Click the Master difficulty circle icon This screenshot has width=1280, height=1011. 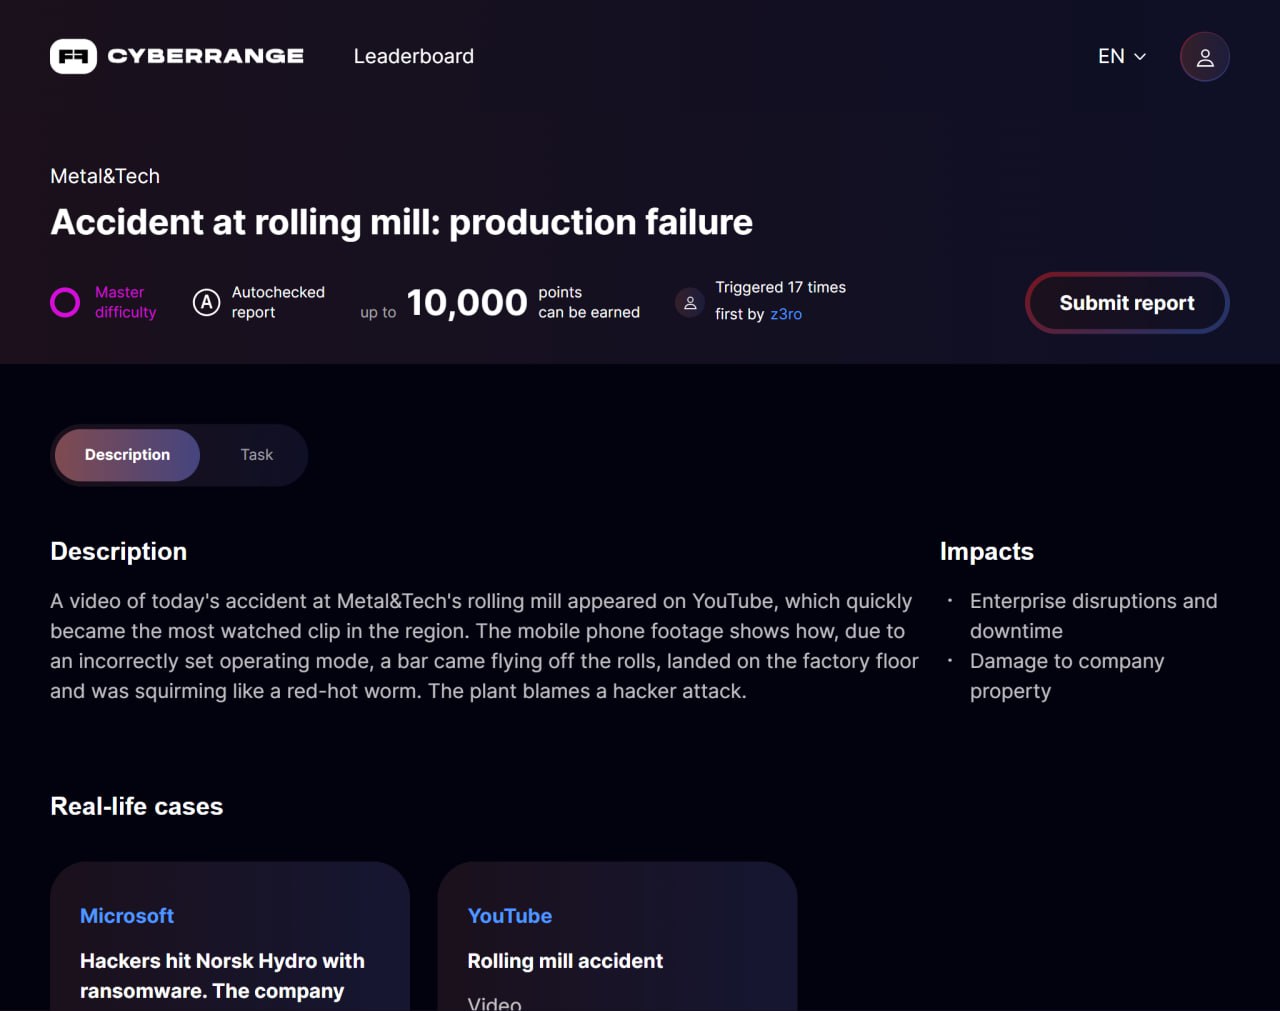65,302
